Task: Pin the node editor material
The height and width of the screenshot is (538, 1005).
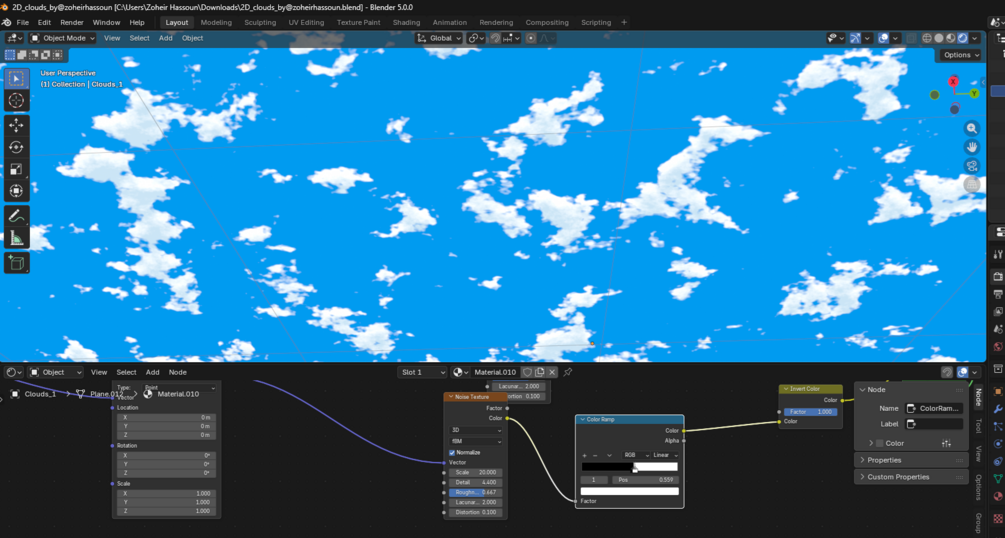Action: click(567, 372)
